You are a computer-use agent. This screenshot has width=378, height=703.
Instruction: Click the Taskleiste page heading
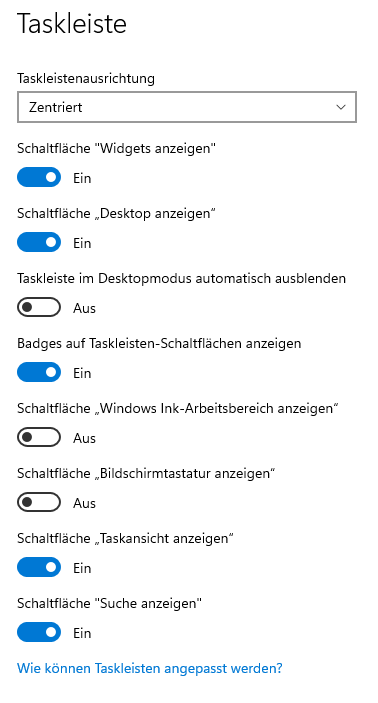[72, 23]
